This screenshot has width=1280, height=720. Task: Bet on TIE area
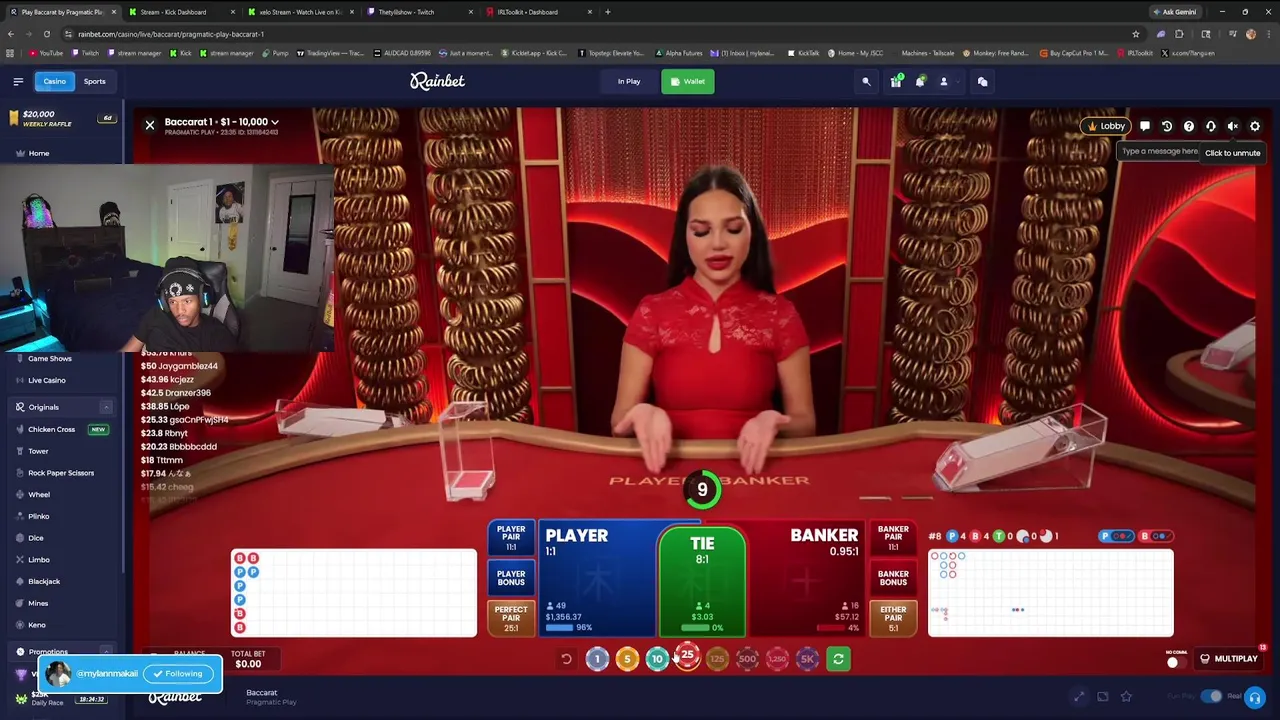pos(702,581)
